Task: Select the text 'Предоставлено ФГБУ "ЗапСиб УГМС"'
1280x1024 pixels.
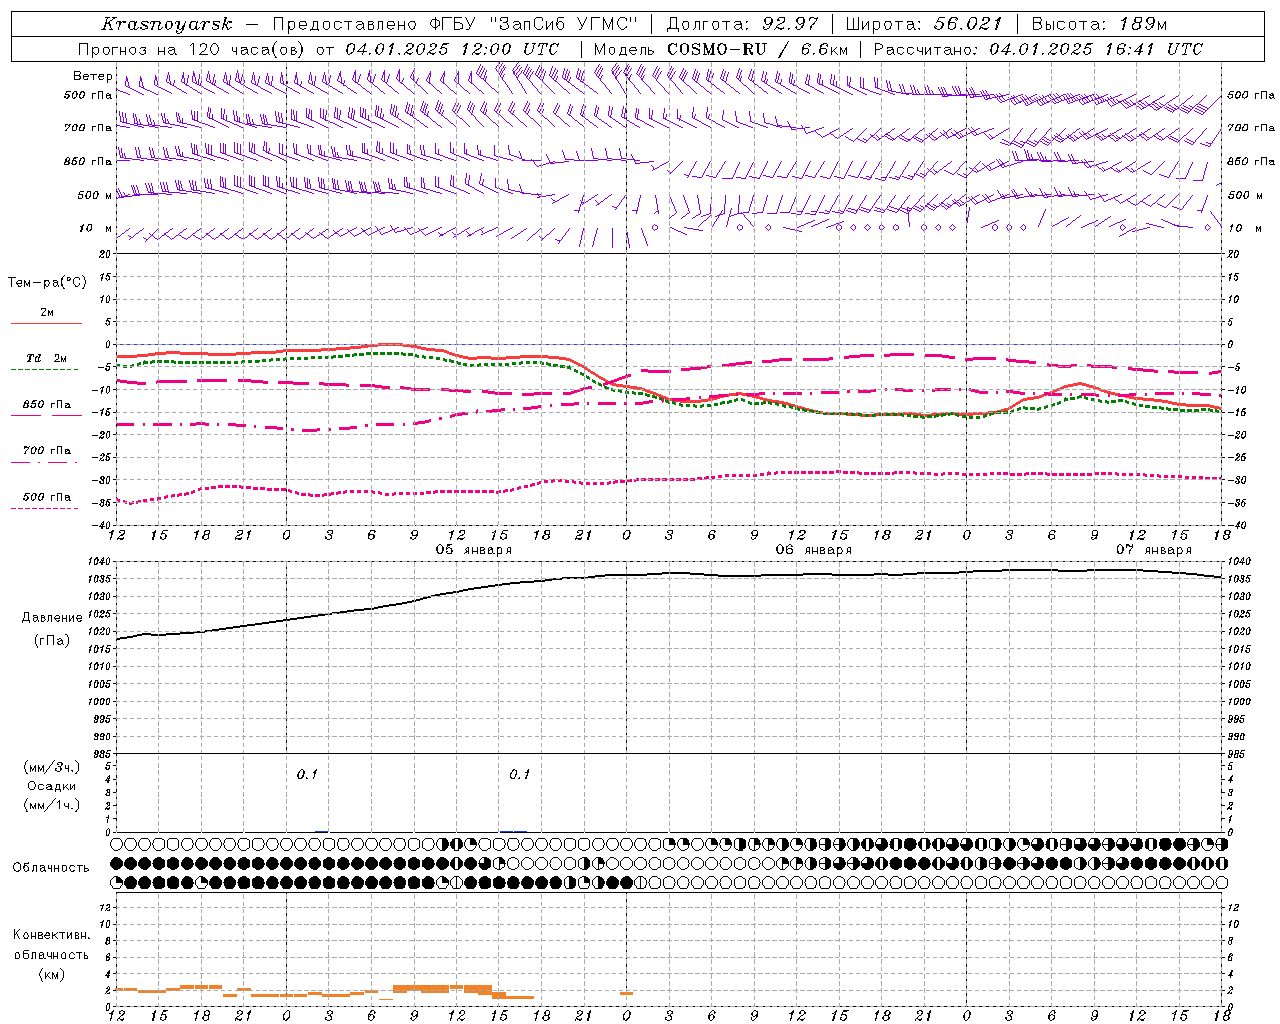Action: [x=455, y=24]
